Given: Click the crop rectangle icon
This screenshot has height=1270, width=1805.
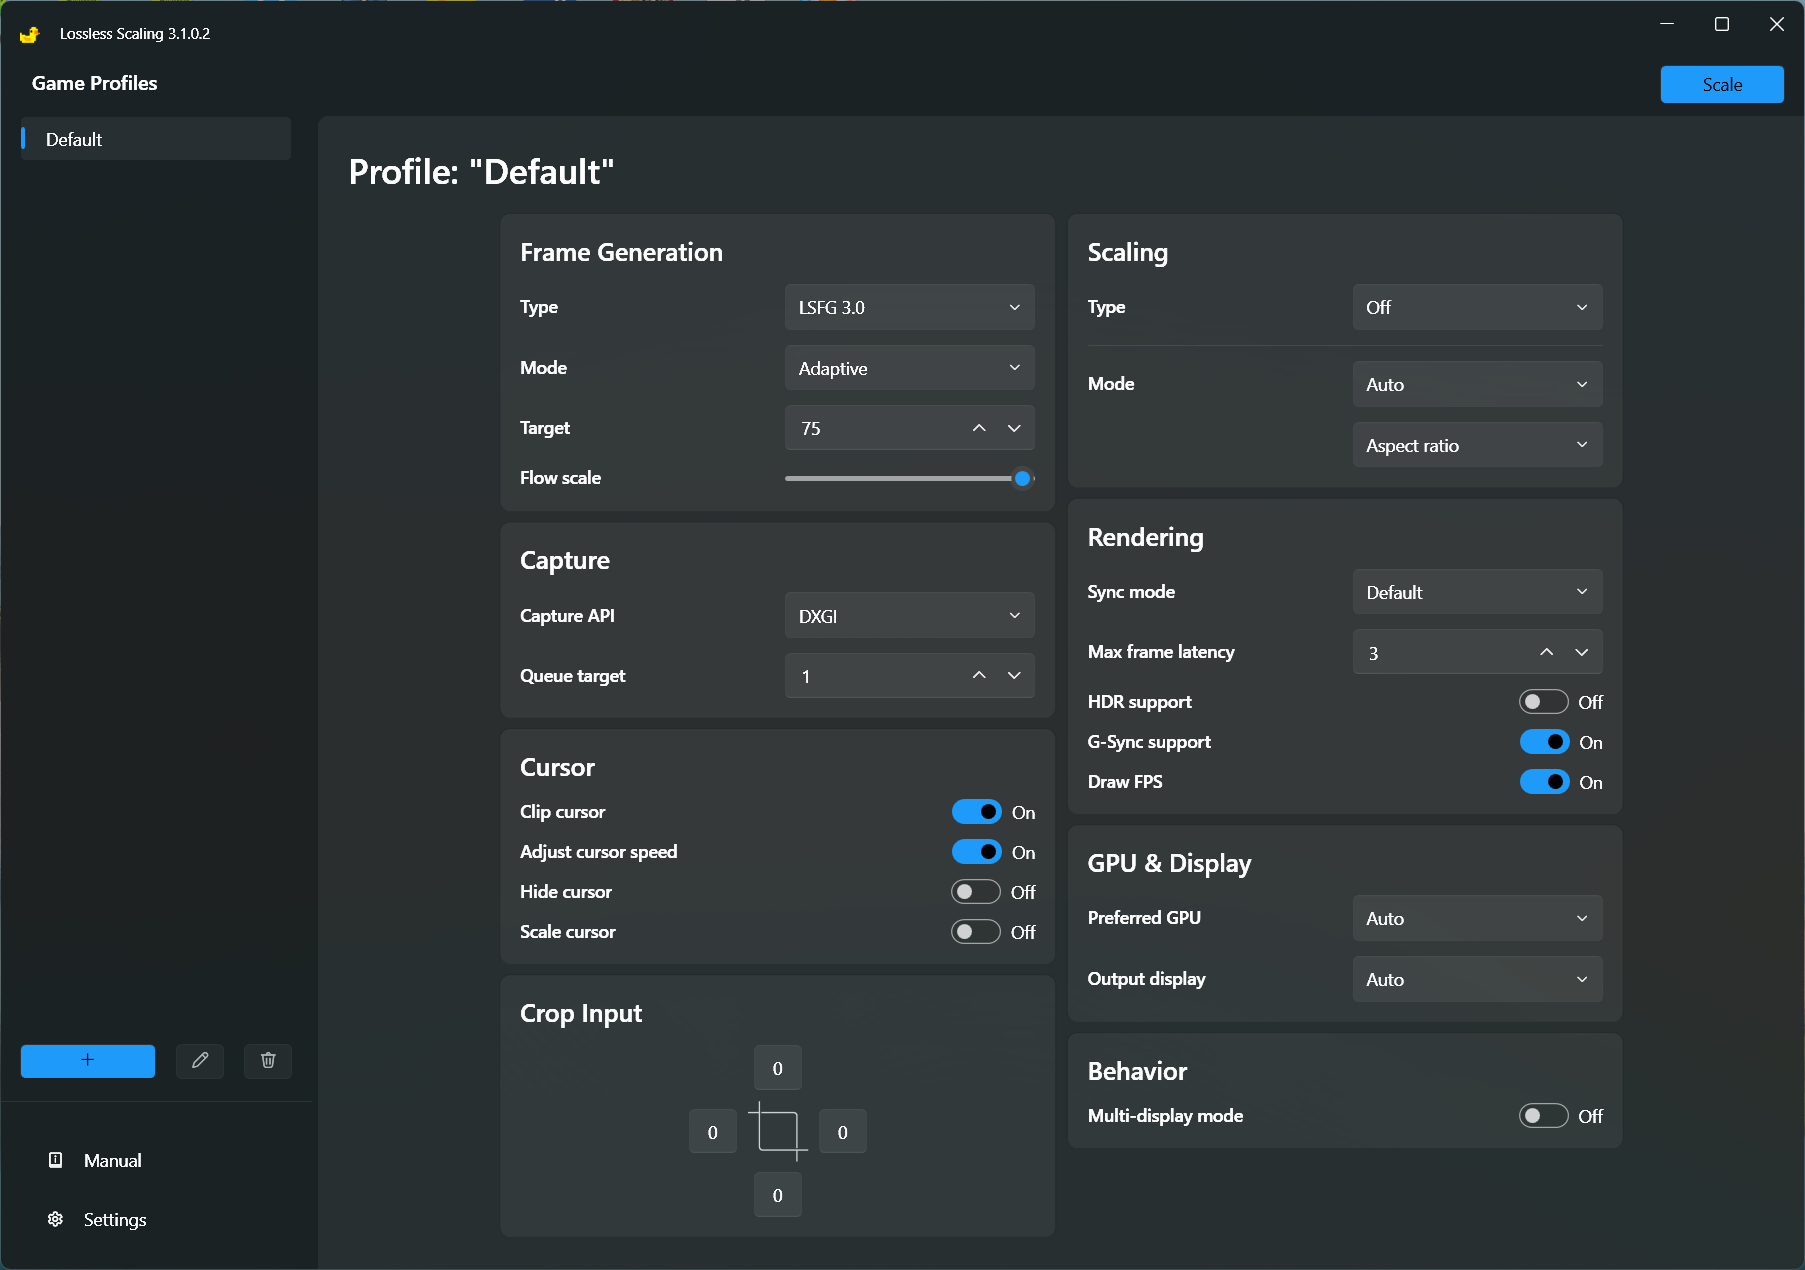Looking at the screenshot, I should (778, 1132).
